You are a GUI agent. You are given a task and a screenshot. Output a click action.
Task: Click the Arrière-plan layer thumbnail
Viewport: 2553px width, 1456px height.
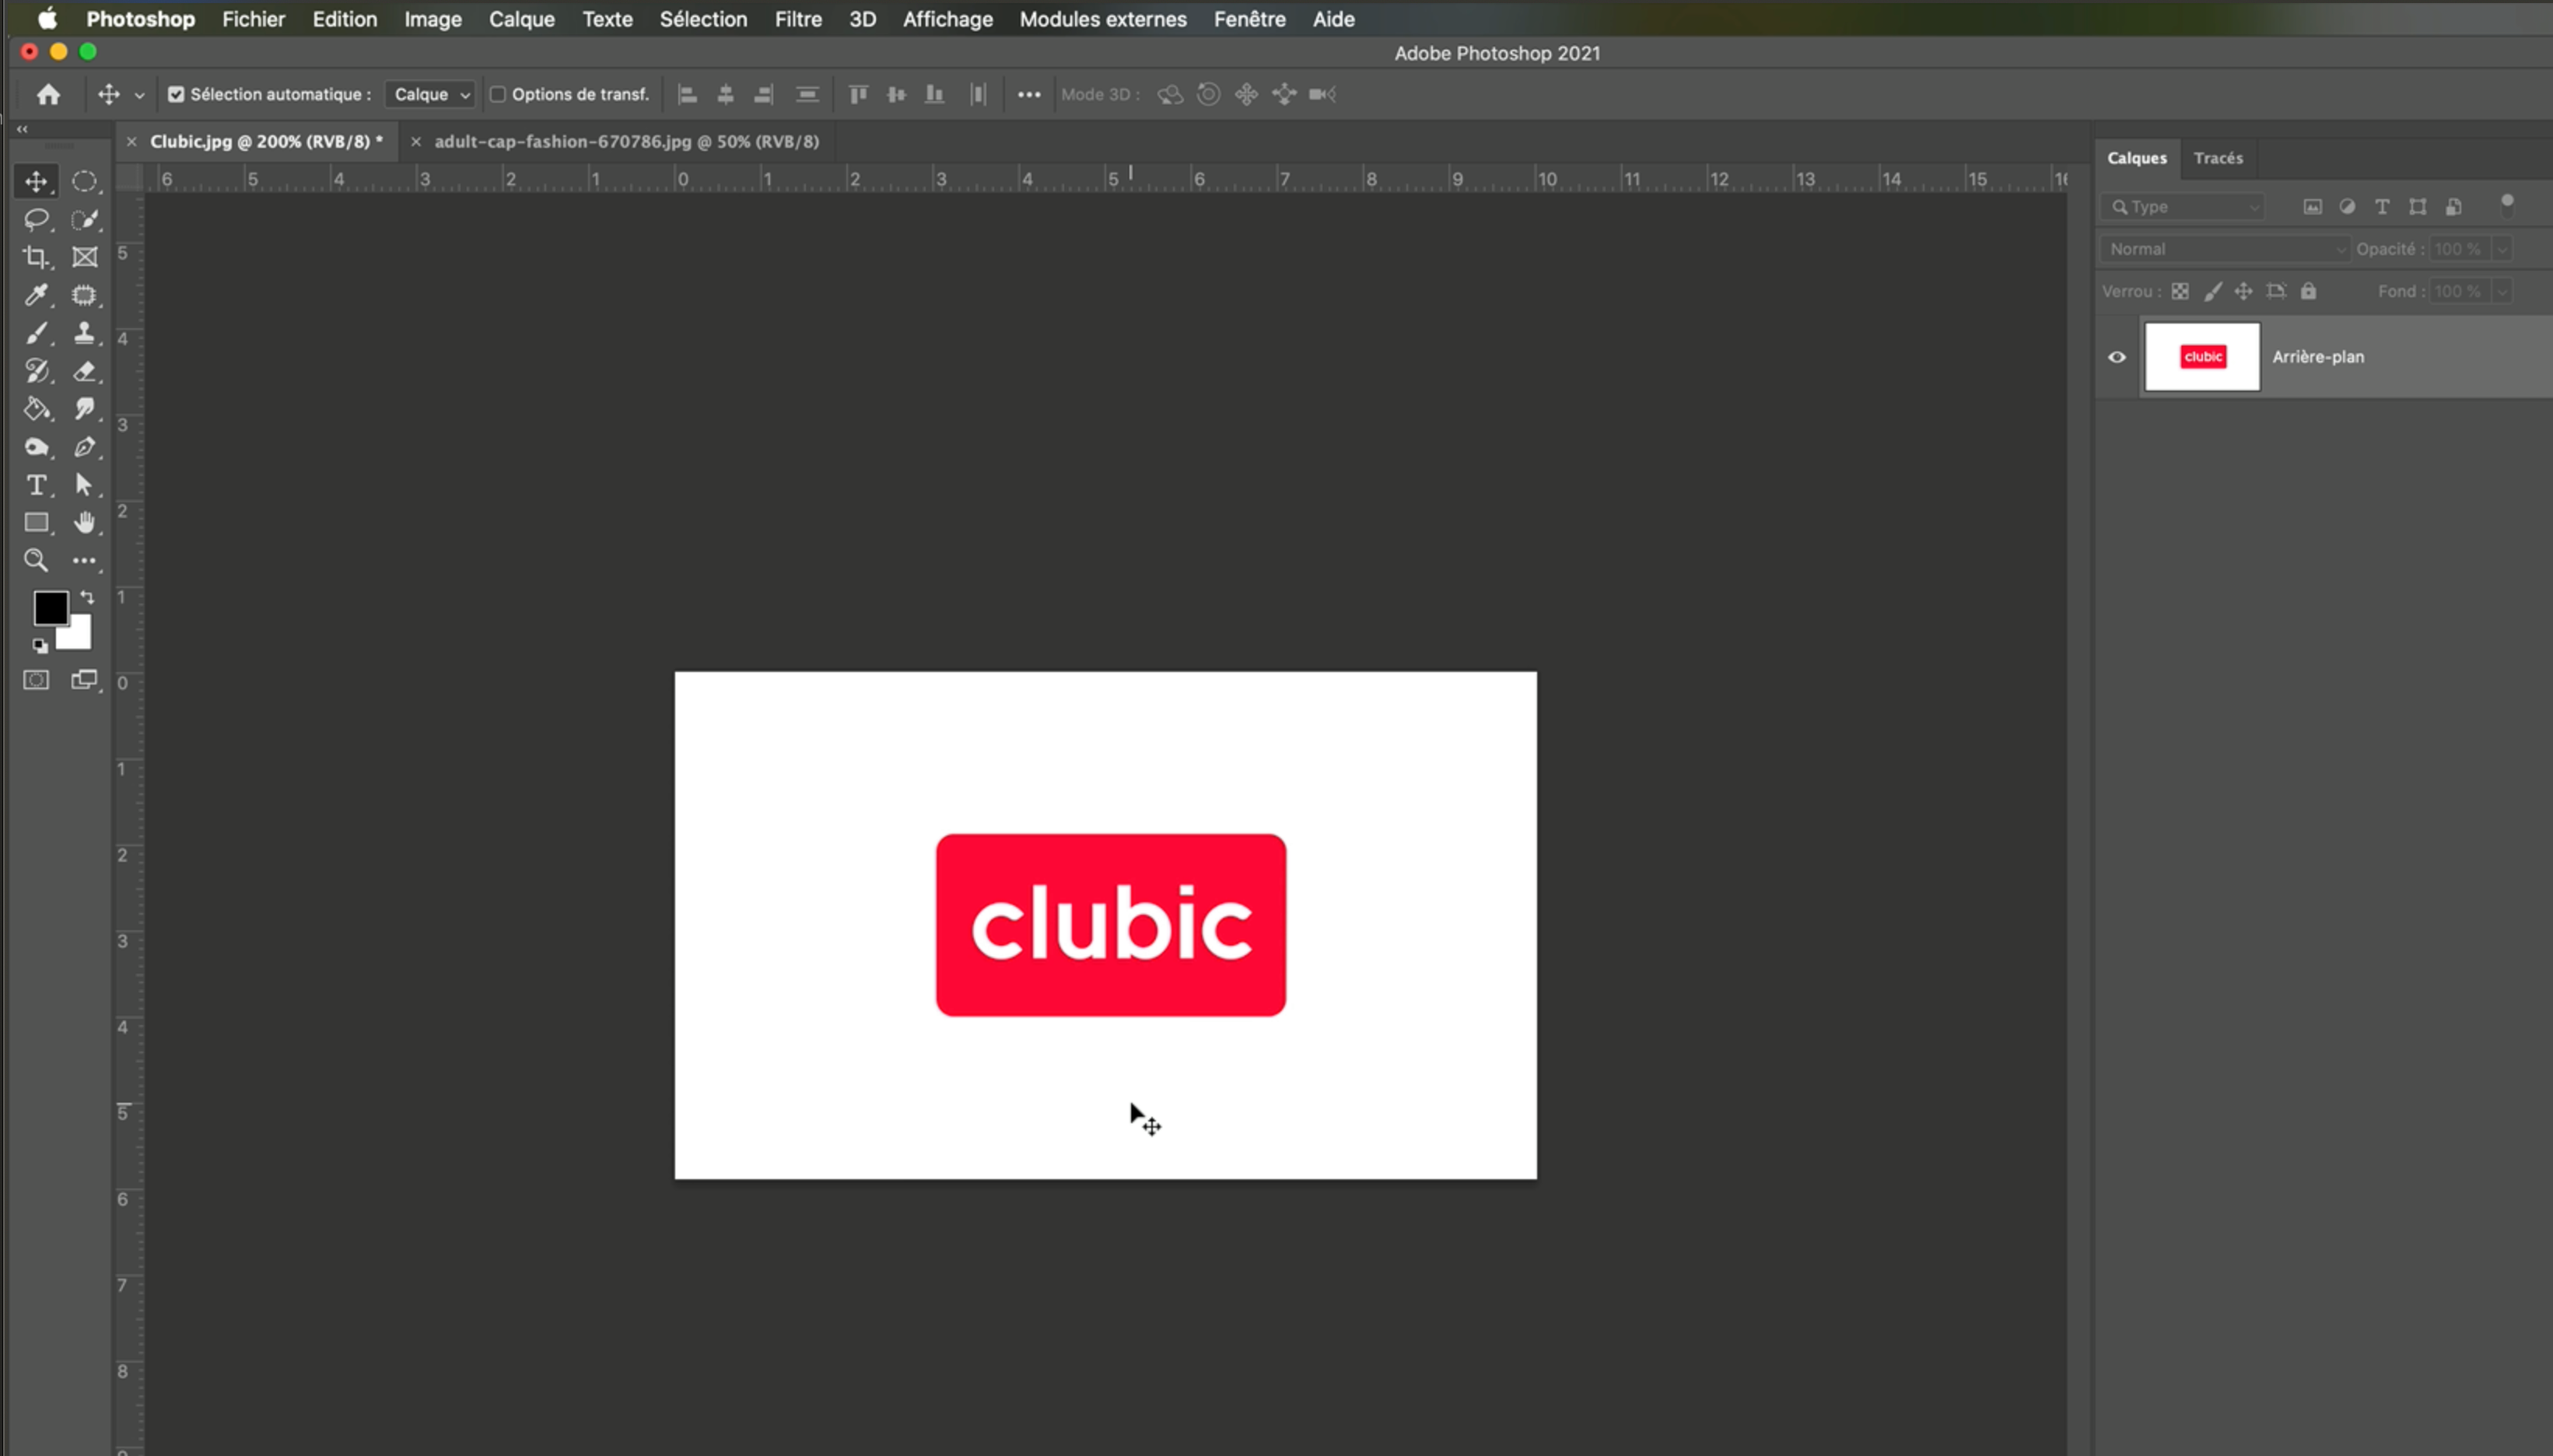tap(2201, 357)
